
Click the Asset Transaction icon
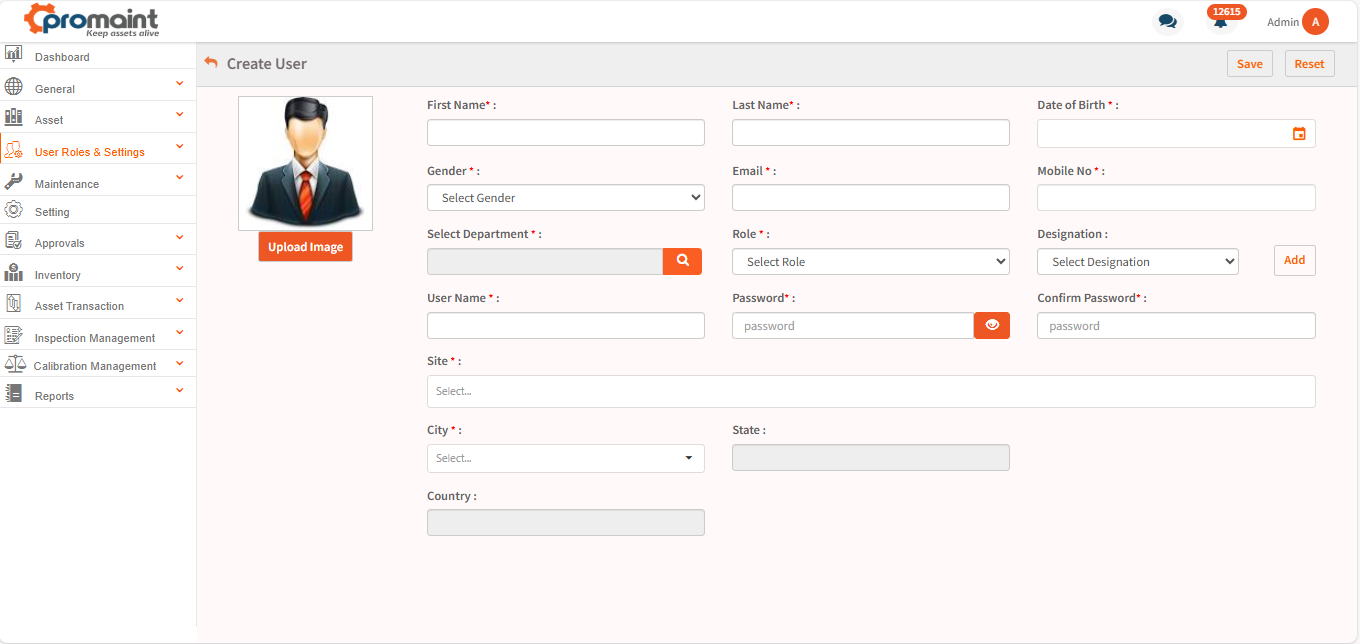[14, 303]
